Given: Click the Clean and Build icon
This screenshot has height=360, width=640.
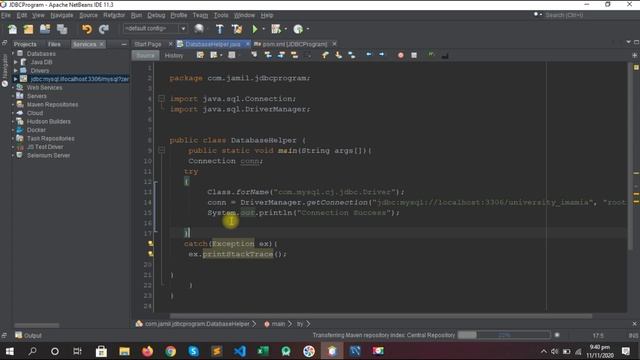Looking at the screenshot, I should 237,29.
